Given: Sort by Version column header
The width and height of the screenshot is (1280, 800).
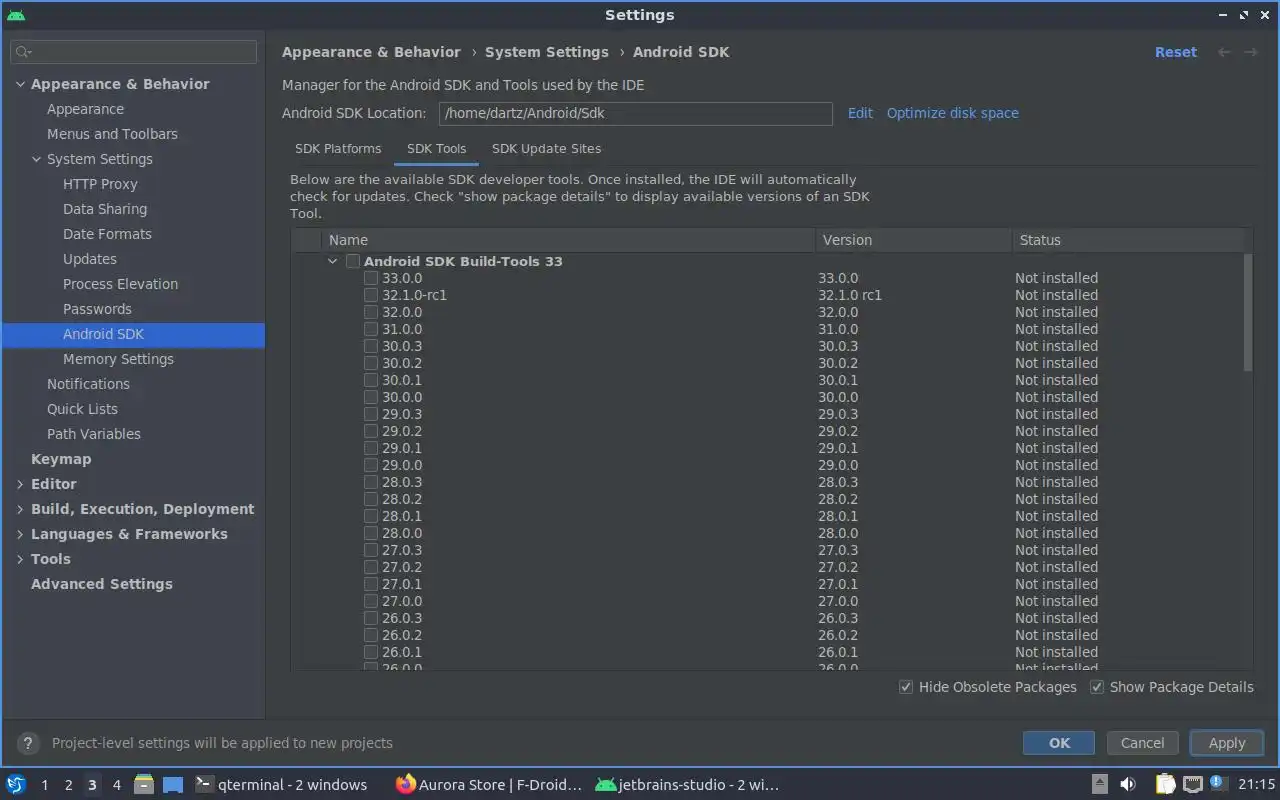Looking at the screenshot, I should (x=913, y=240).
